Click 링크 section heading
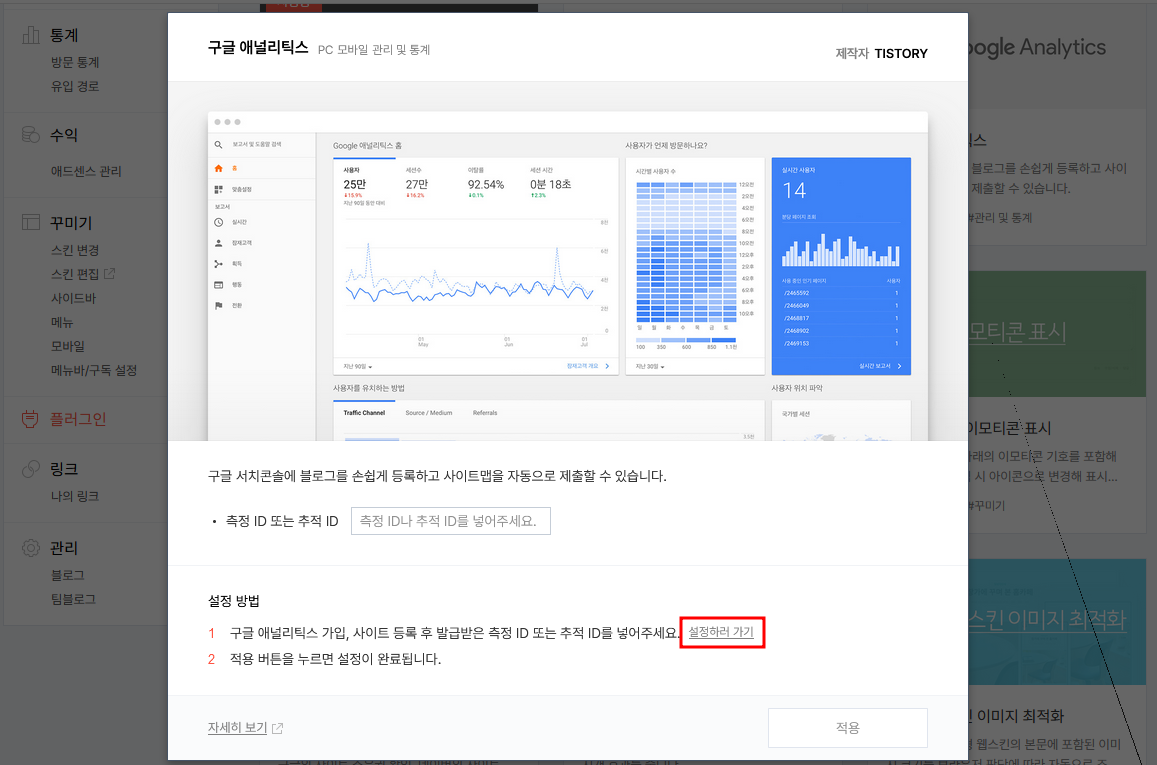Screen dimensions: 1157x765 [x=63, y=468]
